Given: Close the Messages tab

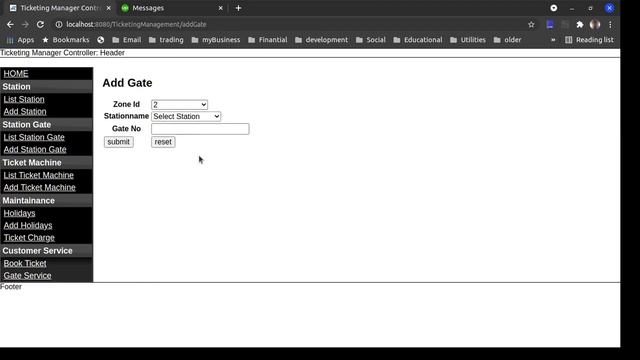Looking at the screenshot, I should pos(220,8).
